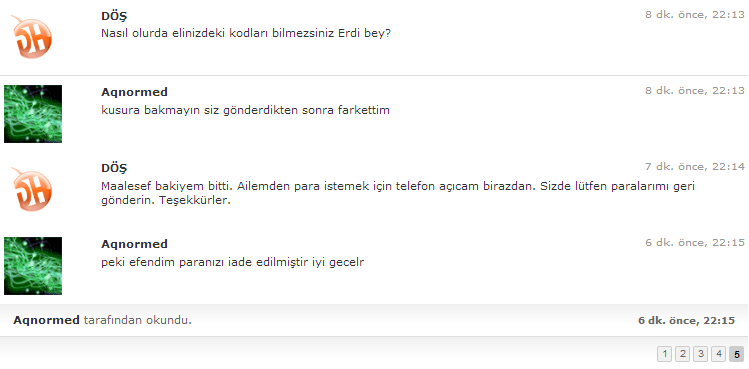Jump to page 3 of messages
Viewport: 749px width, 369px height.
click(700, 354)
